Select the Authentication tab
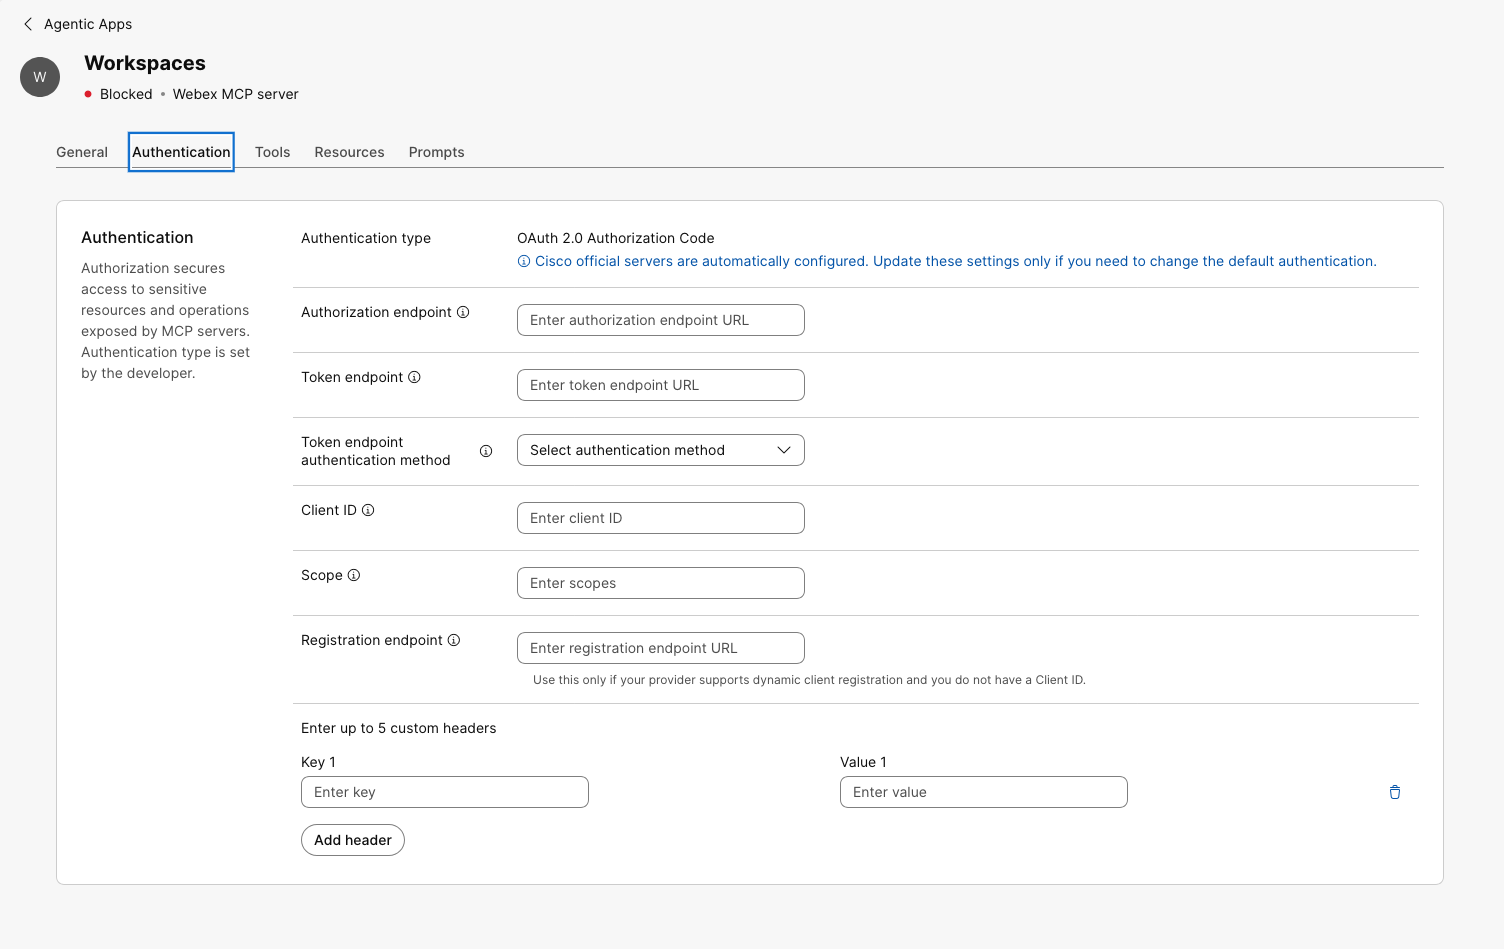Viewport: 1504px width, 949px height. coord(181,152)
